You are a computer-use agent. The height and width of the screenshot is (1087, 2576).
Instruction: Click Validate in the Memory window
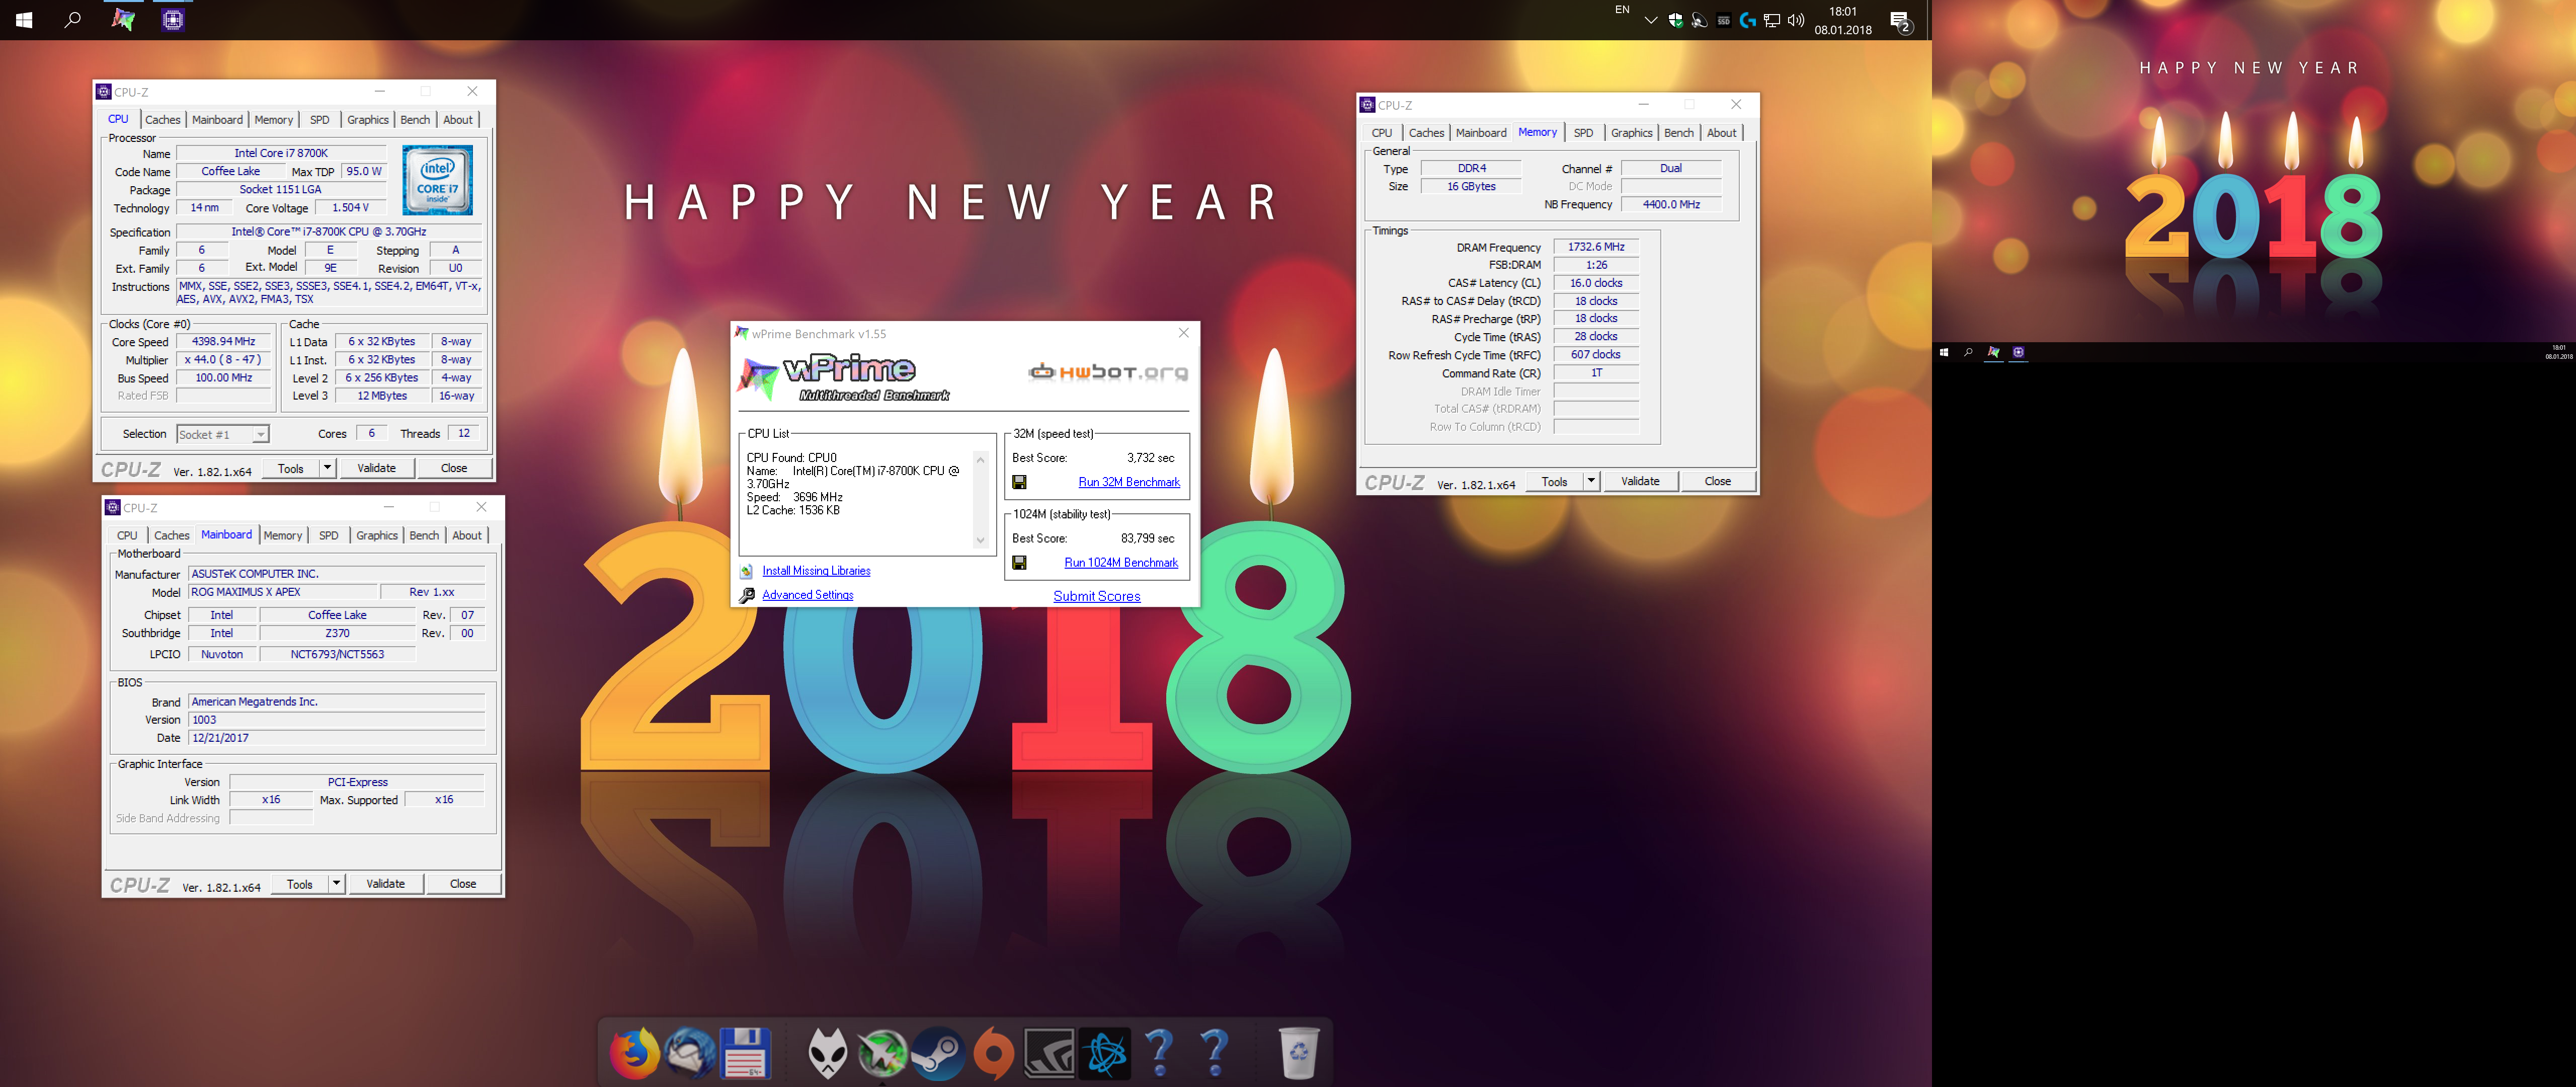coord(1640,481)
